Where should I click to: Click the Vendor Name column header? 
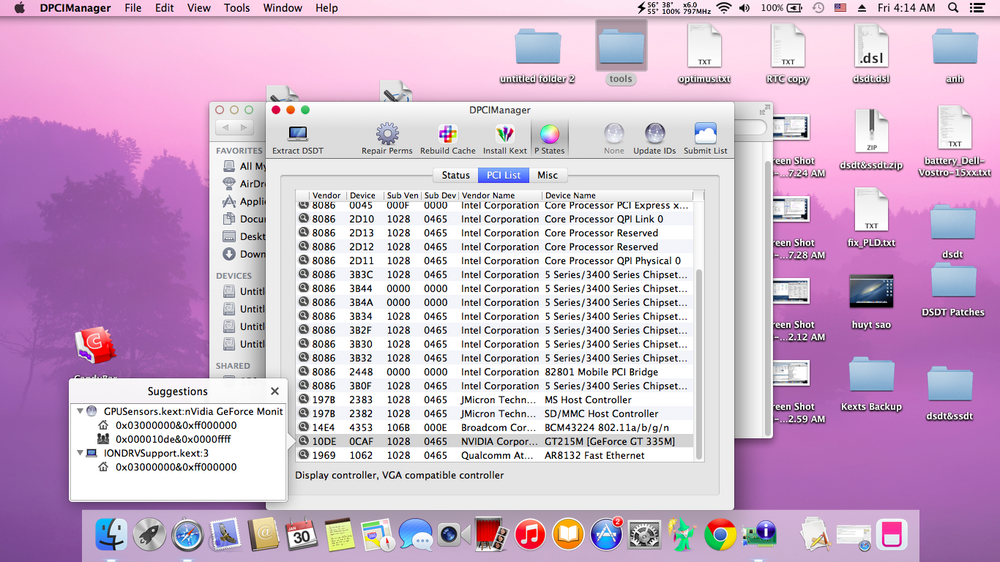[x=500, y=195]
